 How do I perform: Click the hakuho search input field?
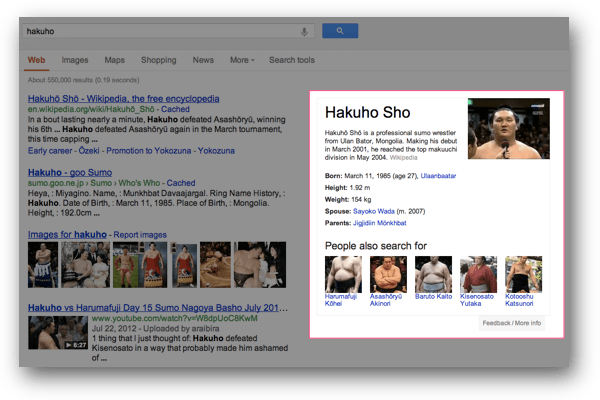tap(168, 31)
